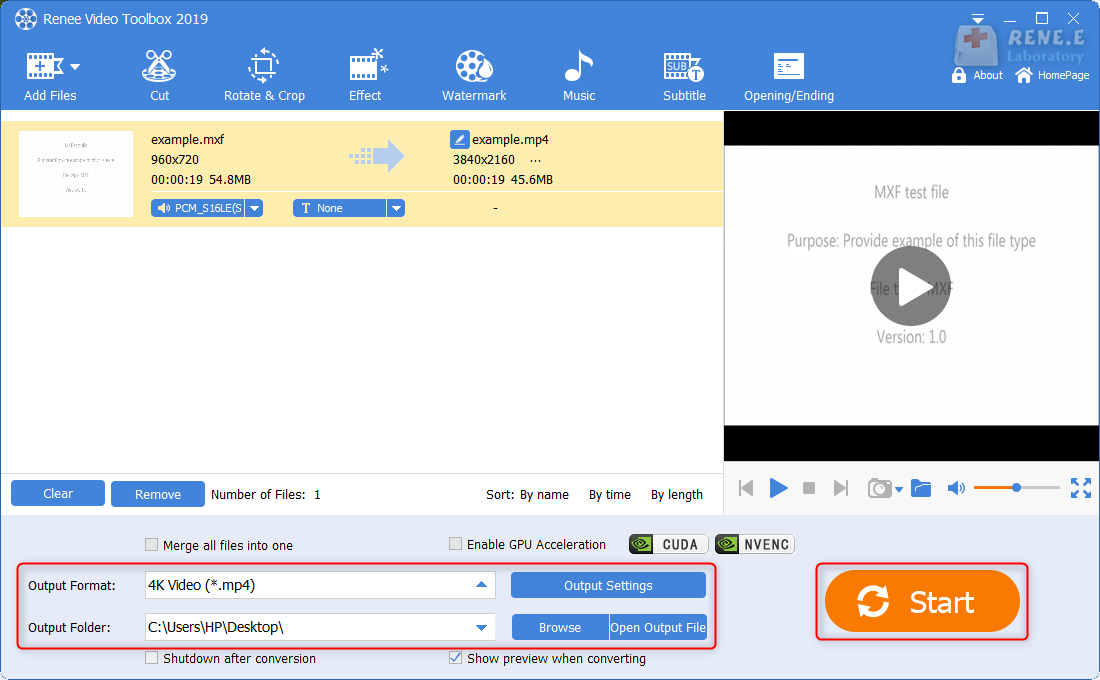Sort files By length
The image size is (1100, 680).
676,495
